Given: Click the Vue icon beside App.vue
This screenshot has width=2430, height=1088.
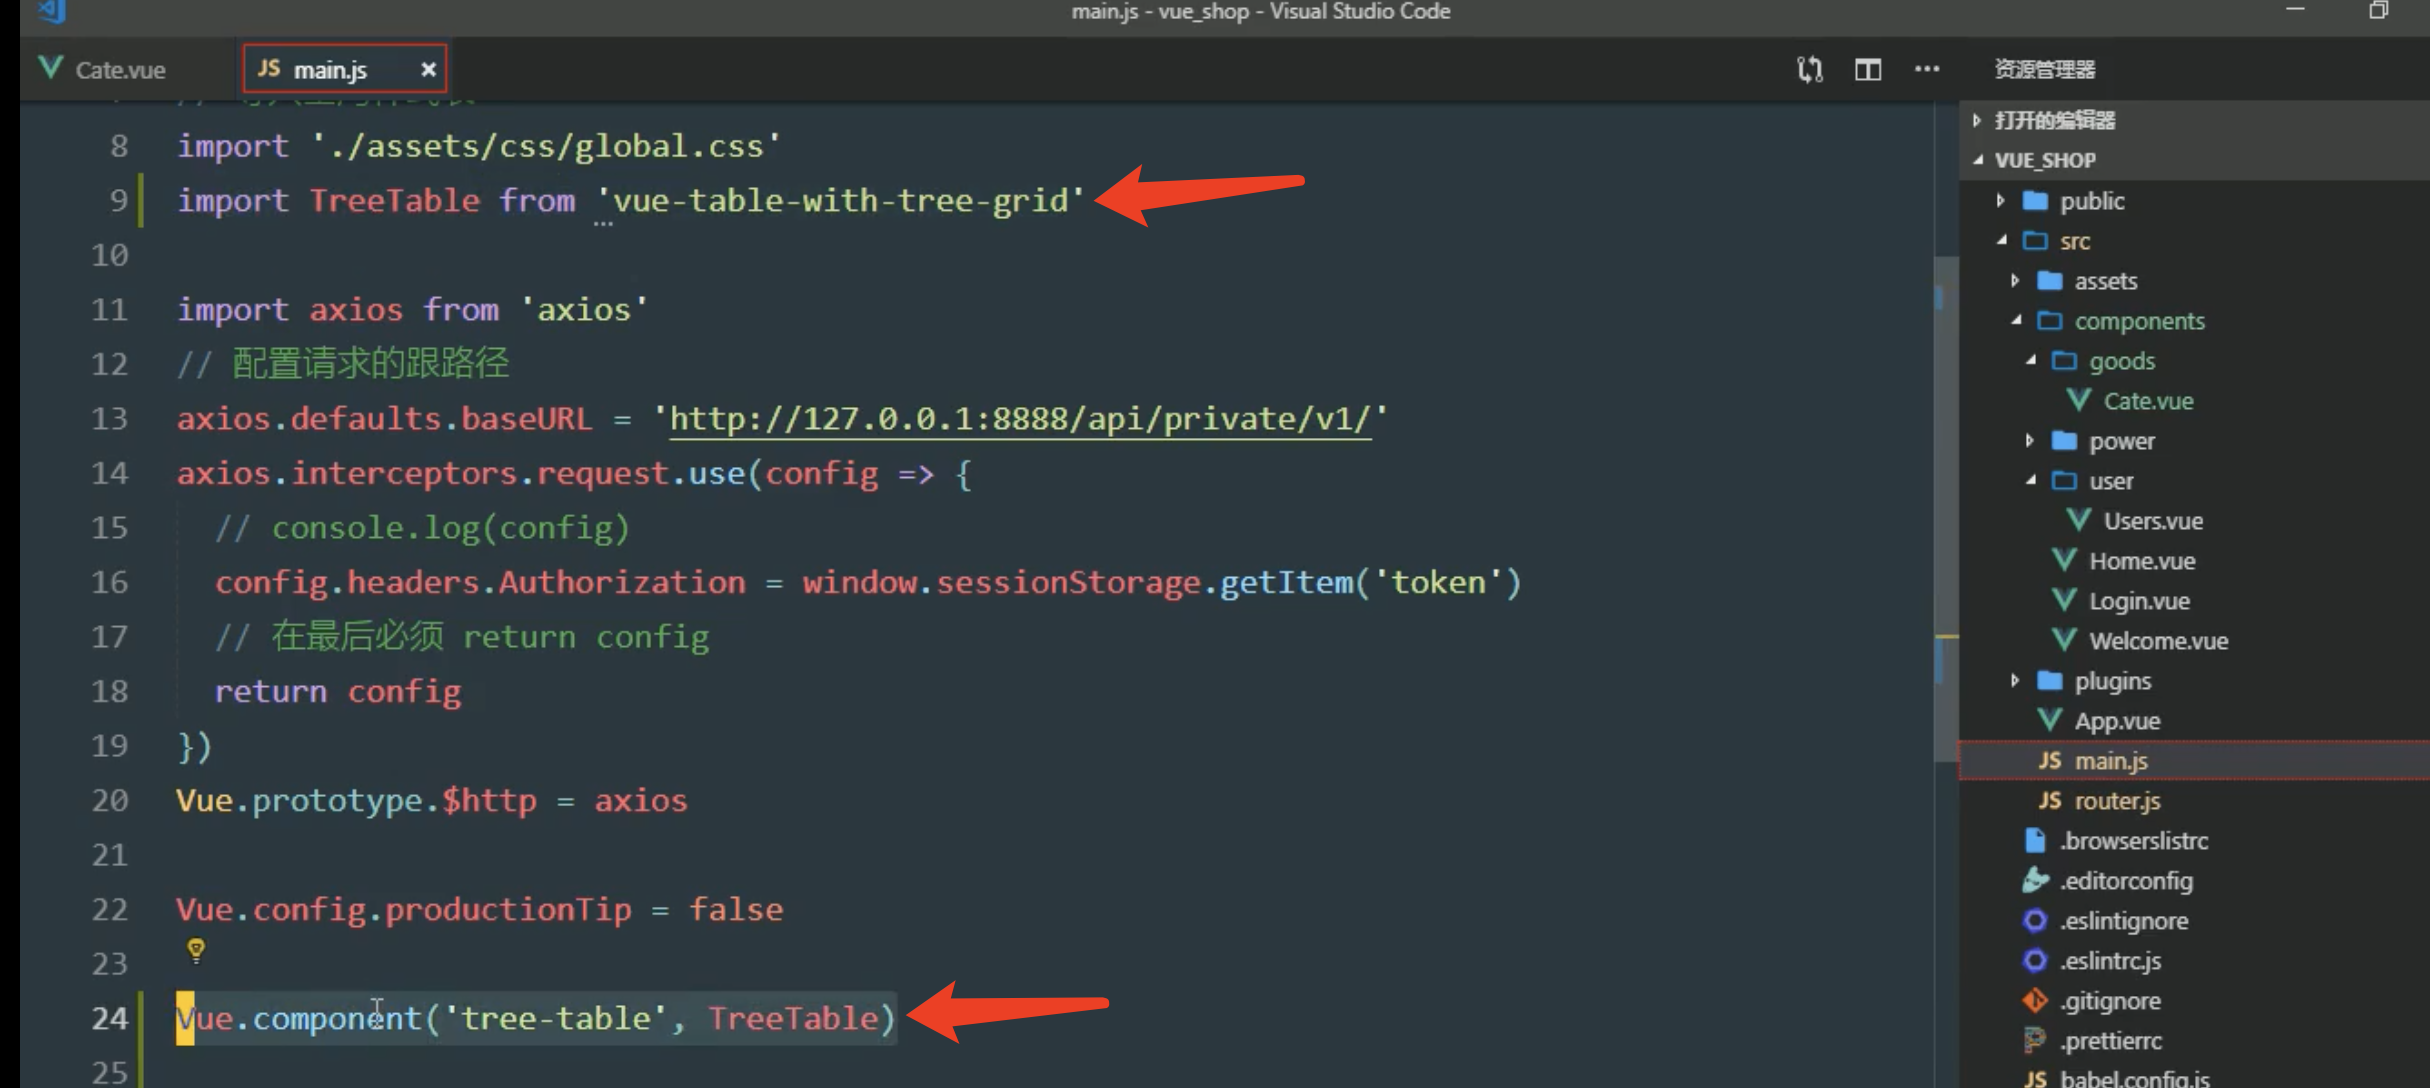Looking at the screenshot, I should click(x=2049, y=720).
